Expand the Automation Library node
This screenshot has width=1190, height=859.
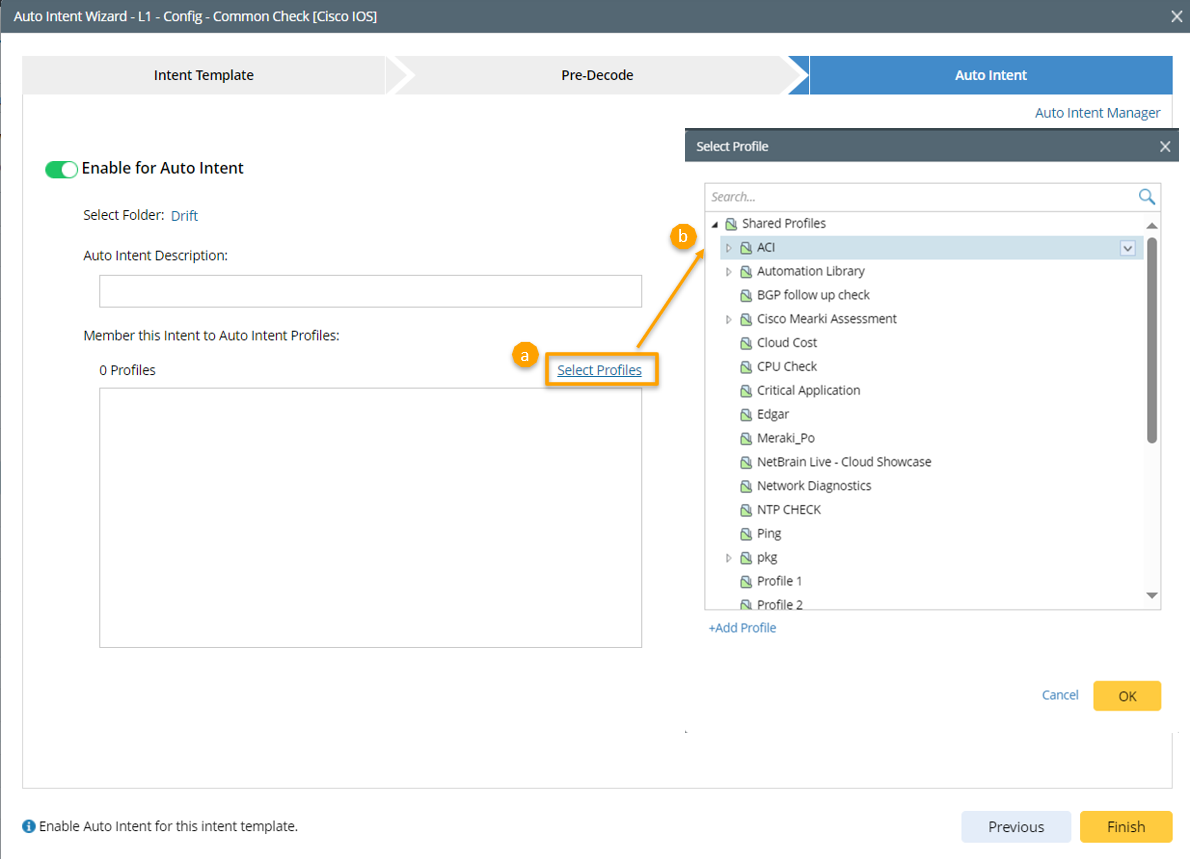729,272
